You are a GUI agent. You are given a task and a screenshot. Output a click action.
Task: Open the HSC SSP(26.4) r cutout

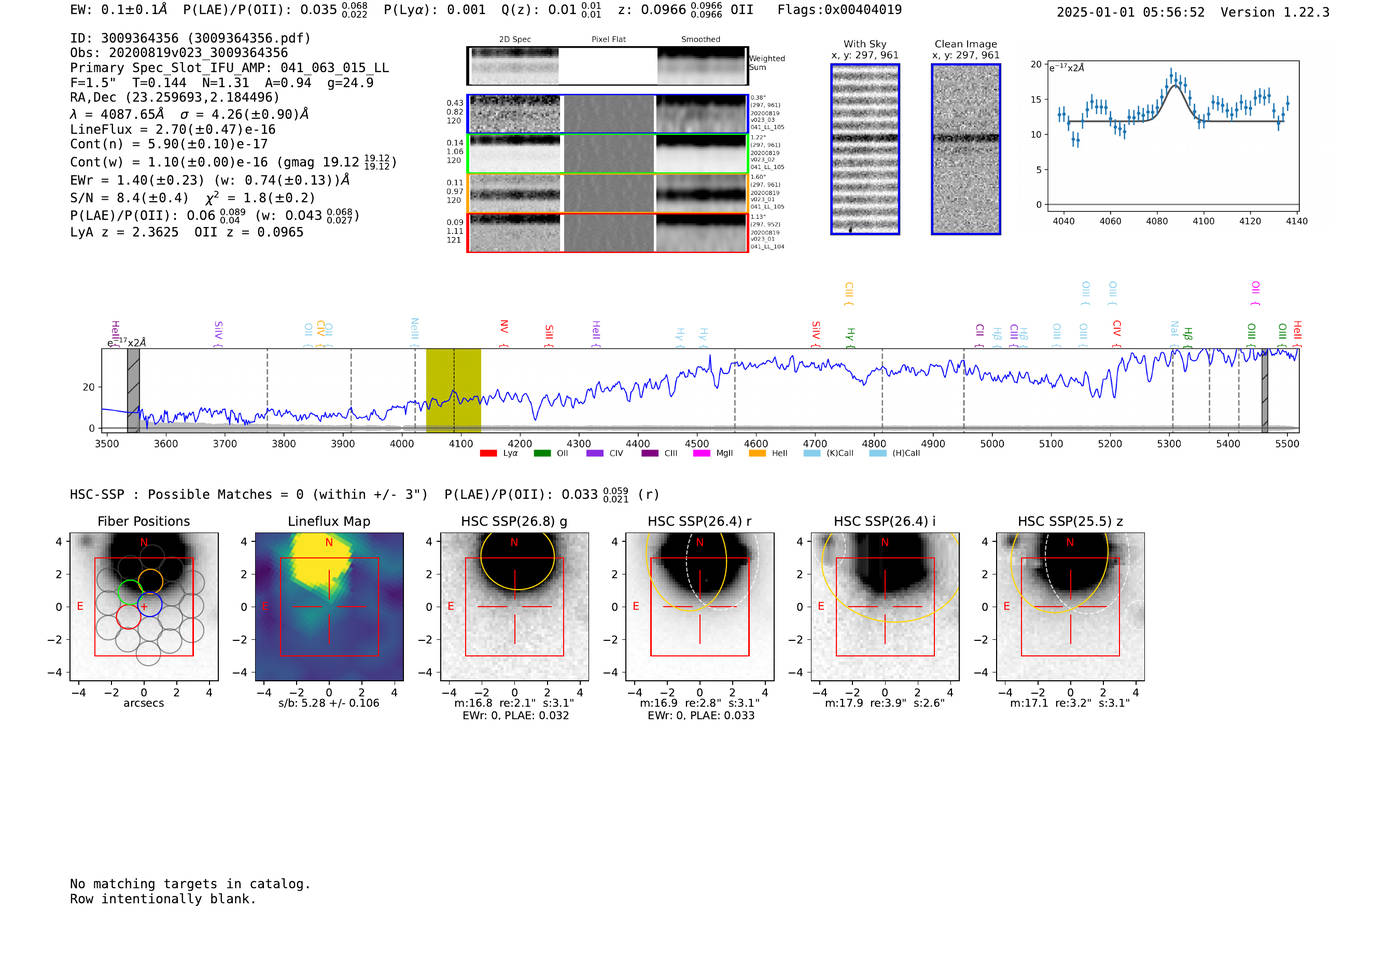tap(700, 607)
